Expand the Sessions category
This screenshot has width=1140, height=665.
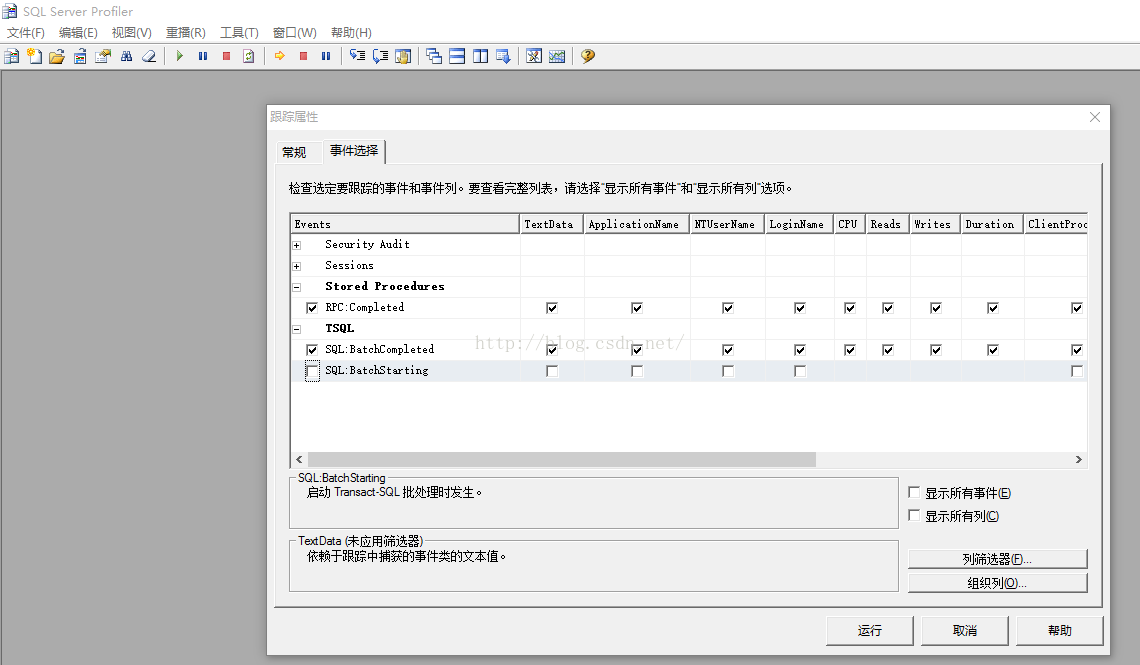[x=297, y=266]
